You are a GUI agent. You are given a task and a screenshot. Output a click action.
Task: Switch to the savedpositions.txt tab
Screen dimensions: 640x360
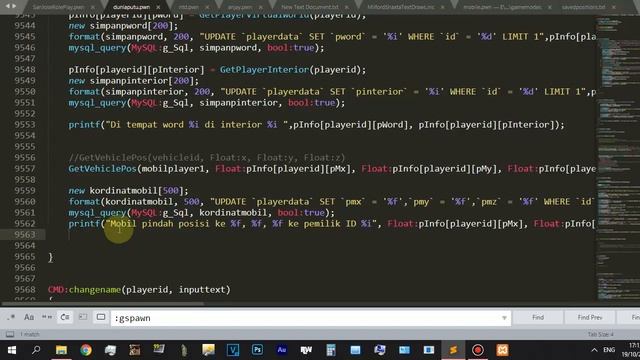[583, 7]
